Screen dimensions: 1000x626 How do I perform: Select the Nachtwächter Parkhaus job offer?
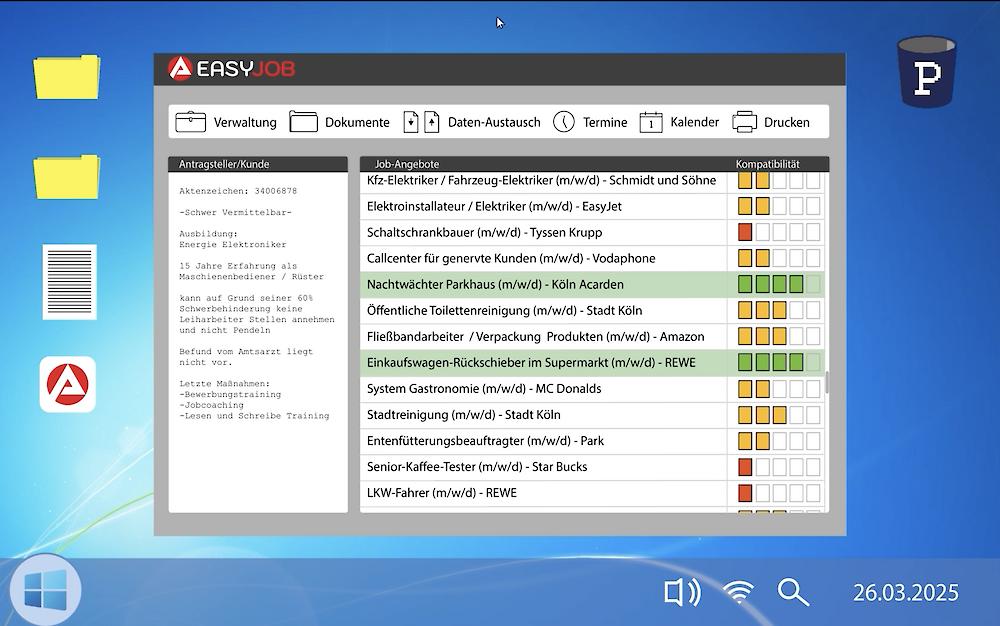pos(495,285)
